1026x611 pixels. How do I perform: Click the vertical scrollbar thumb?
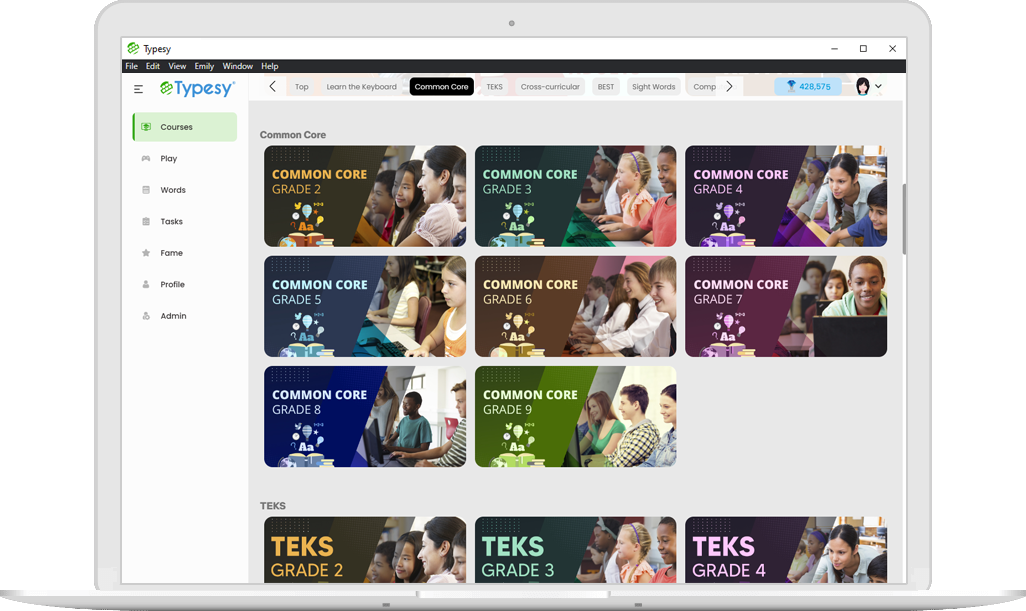tap(904, 218)
